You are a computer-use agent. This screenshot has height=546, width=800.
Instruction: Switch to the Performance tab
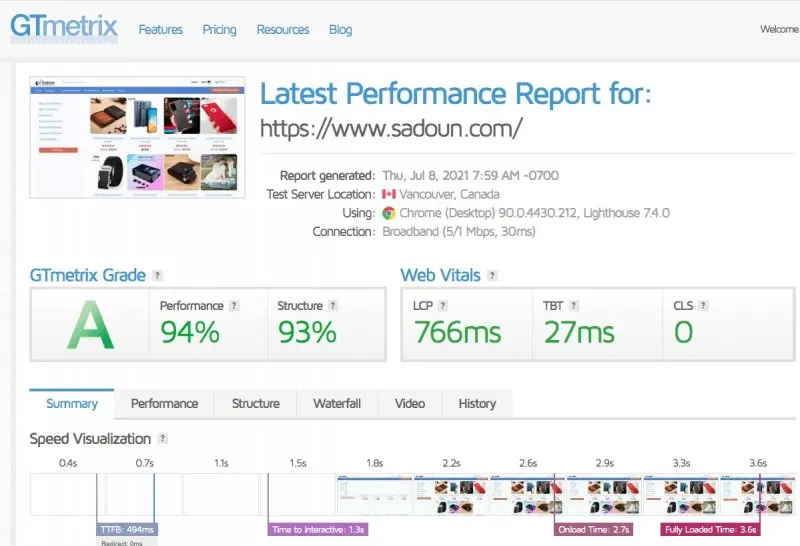point(164,404)
